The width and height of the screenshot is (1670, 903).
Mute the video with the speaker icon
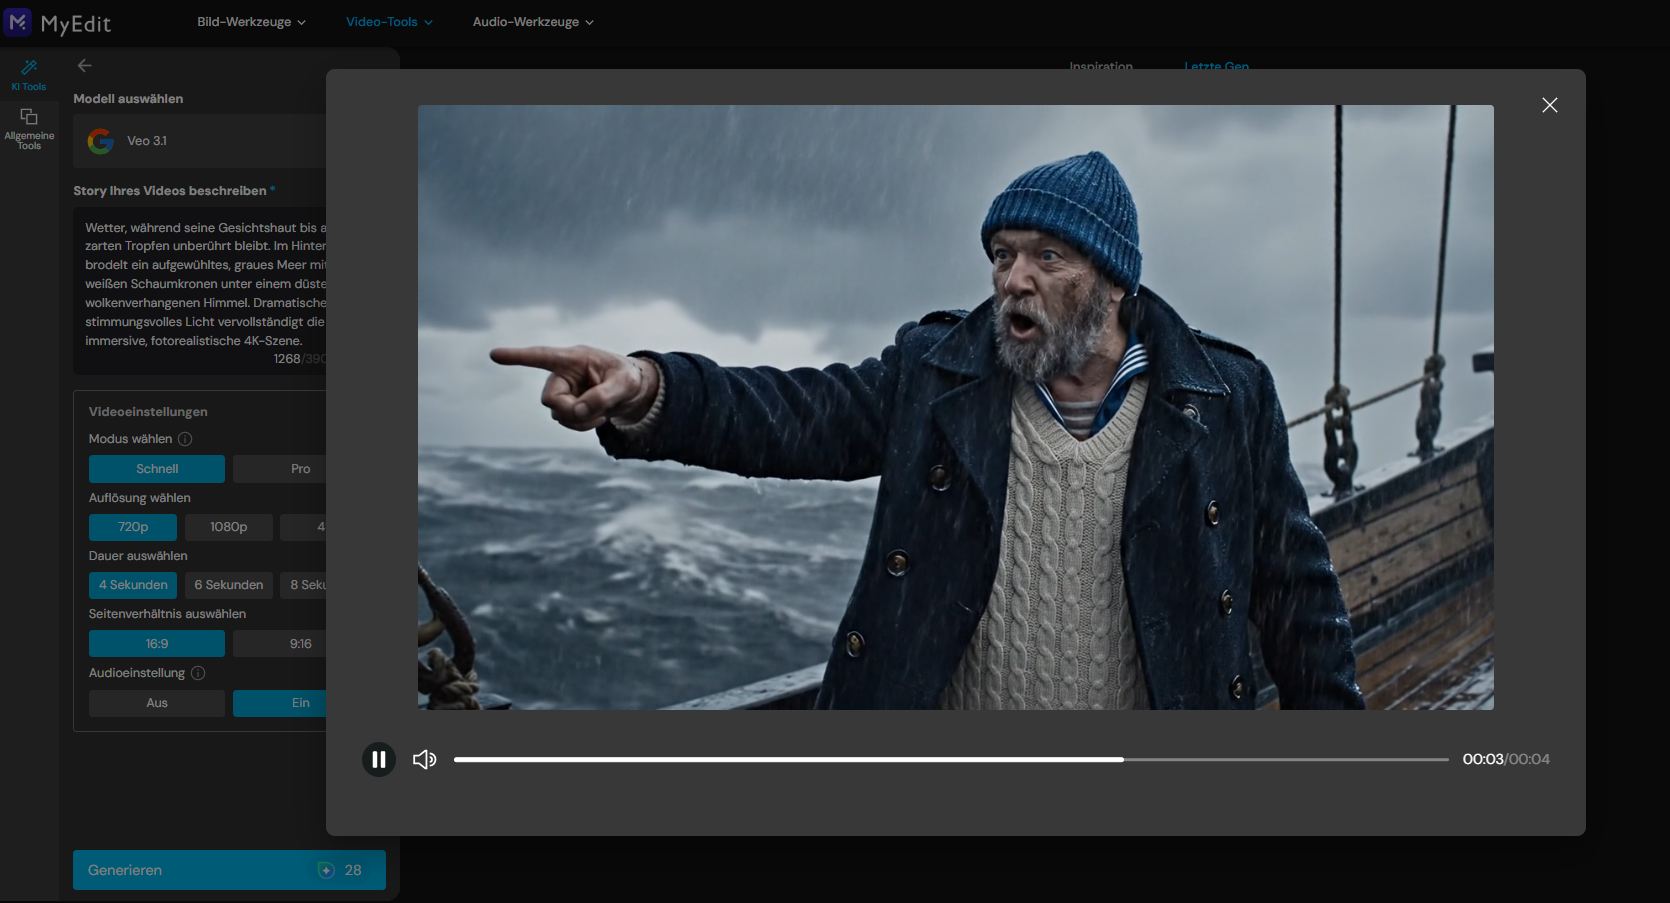point(425,759)
